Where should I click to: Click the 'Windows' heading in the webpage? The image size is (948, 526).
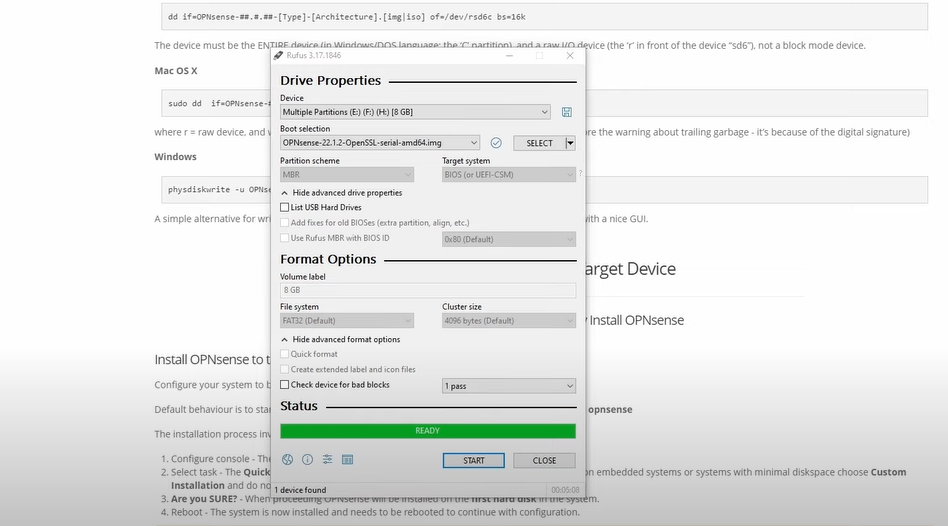tap(175, 157)
